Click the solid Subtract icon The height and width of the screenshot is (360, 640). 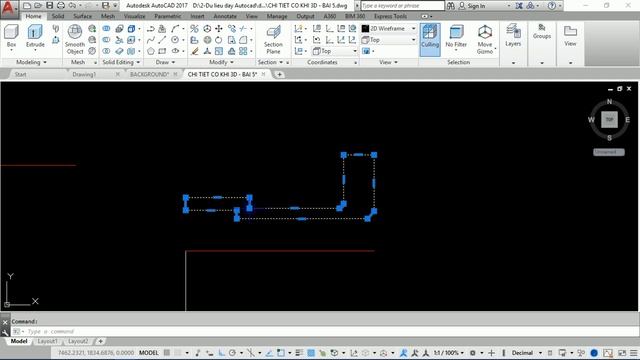point(106,40)
